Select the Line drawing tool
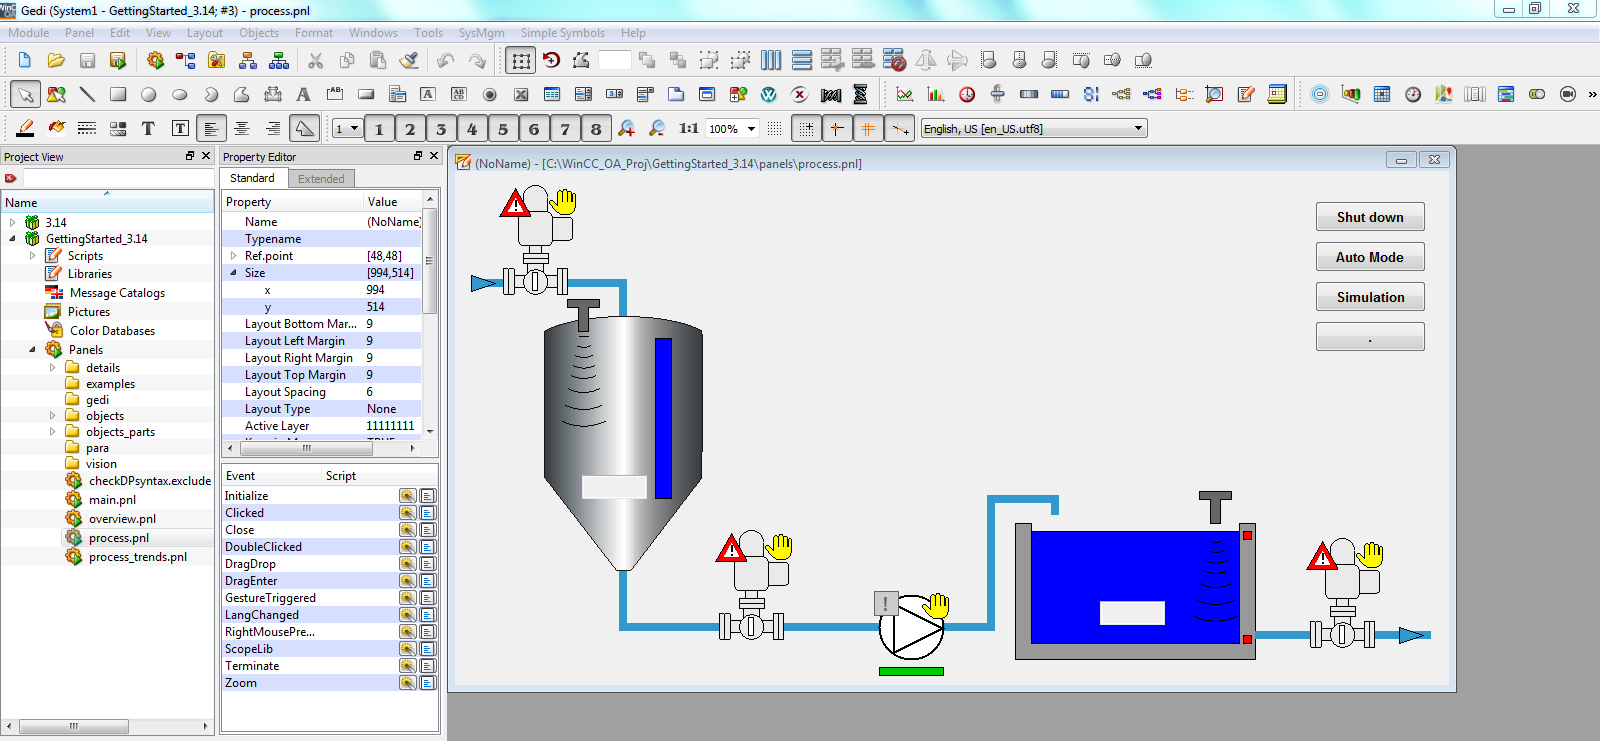The height and width of the screenshot is (741, 1600). coord(87,95)
